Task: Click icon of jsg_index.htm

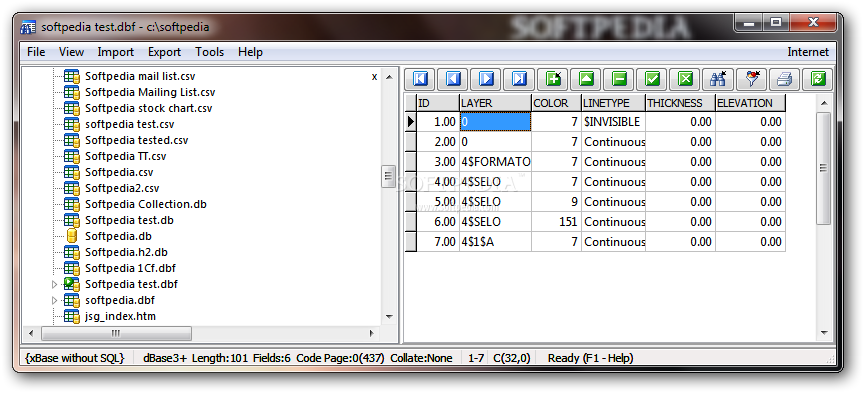Action: point(72,316)
